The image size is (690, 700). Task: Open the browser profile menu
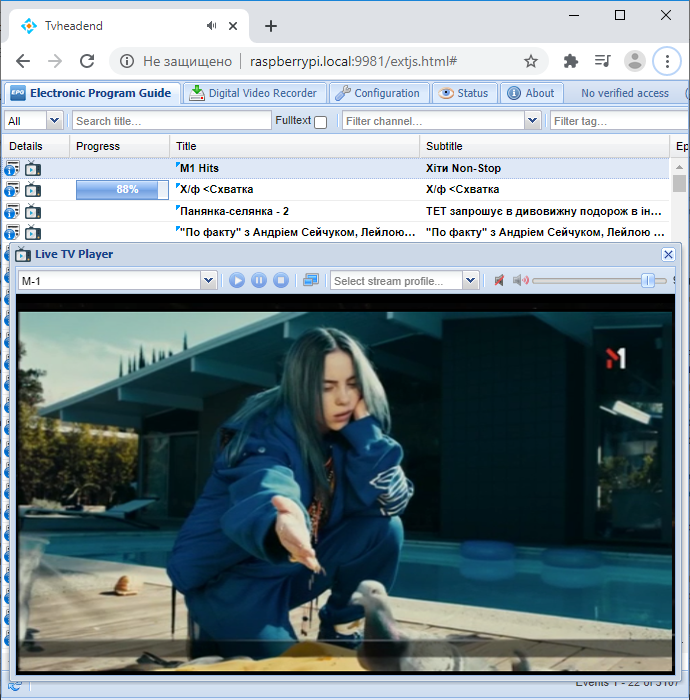coord(635,61)
